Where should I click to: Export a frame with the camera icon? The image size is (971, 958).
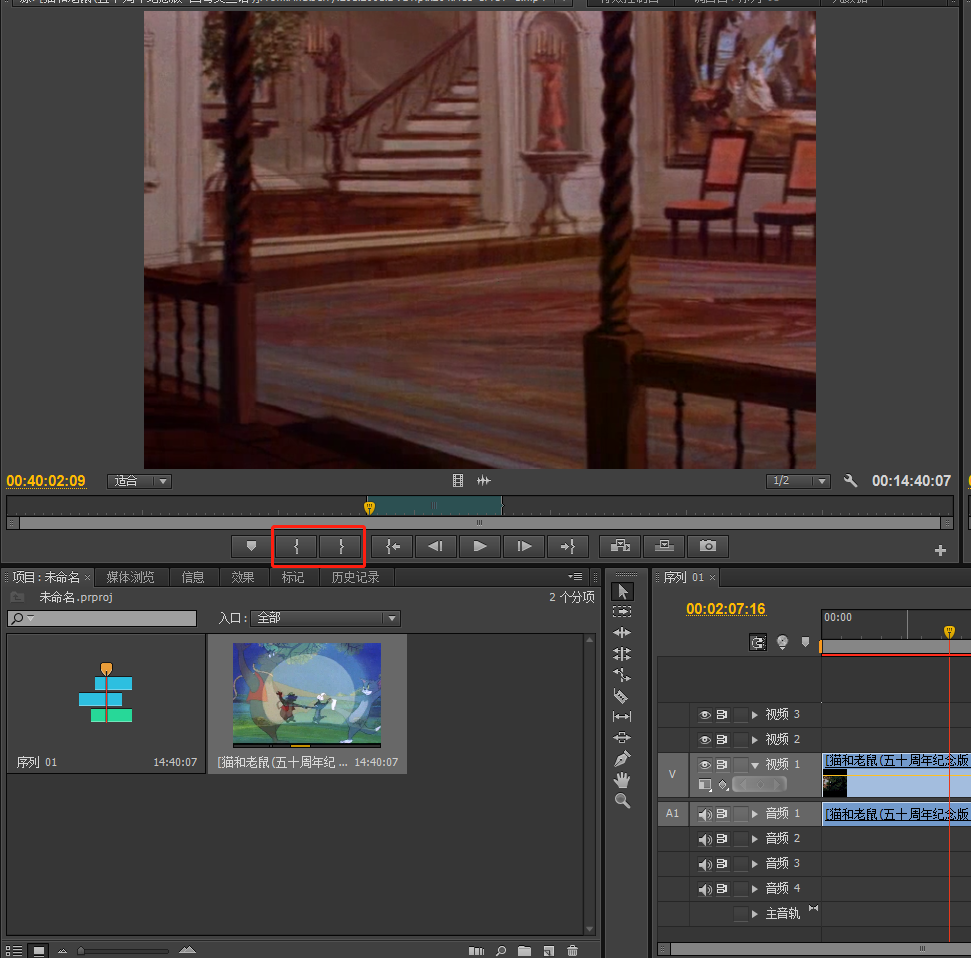tap(708, 546)
